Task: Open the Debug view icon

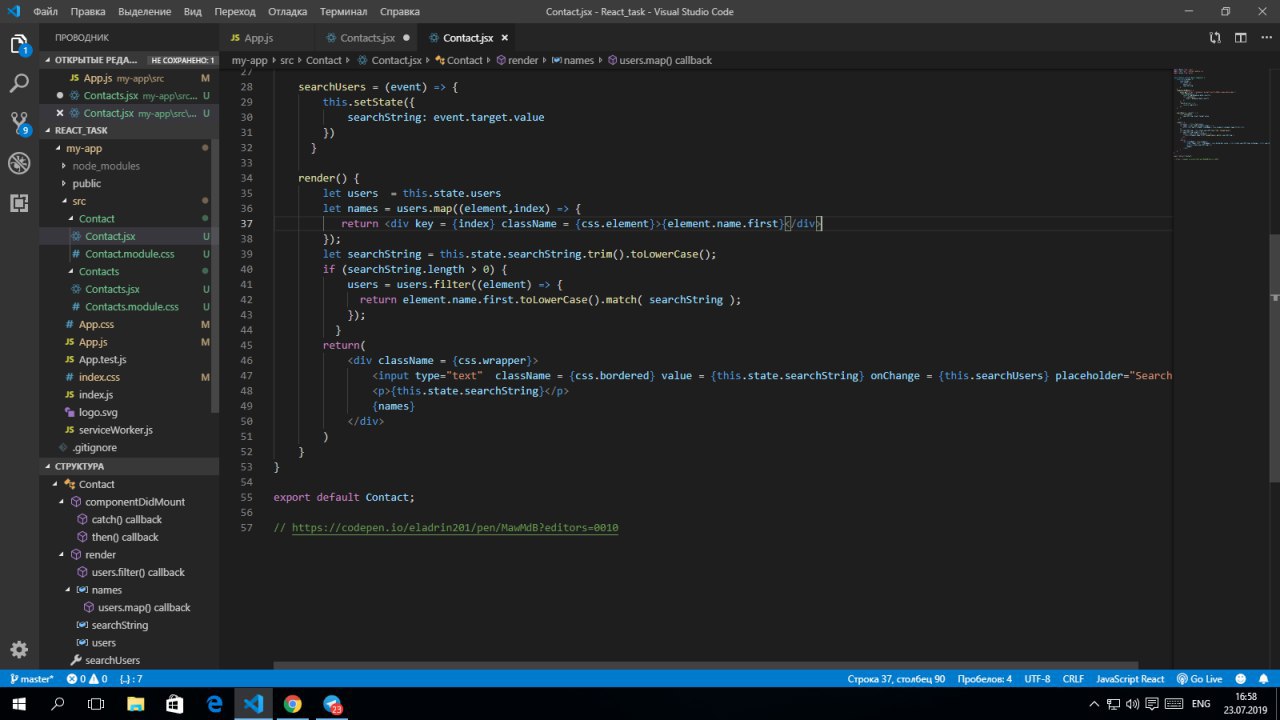Action: pos(19,163)
